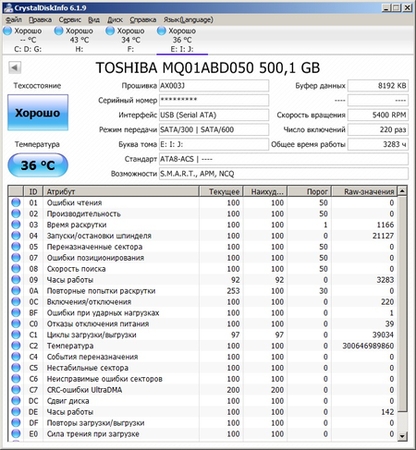Click the CrystalDiskInfo title bar app icon

pos(8,8)
